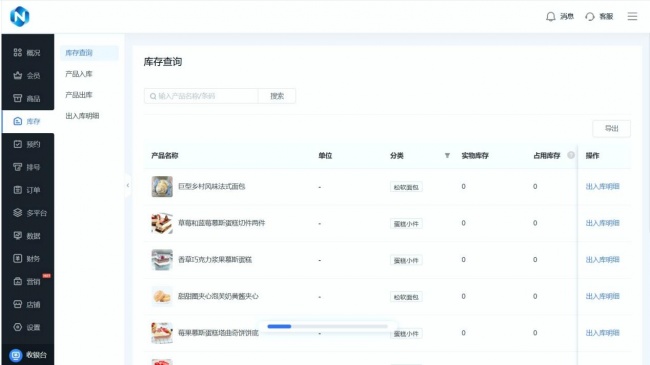Select the 商品 products sidebar icon

[17, 98]
